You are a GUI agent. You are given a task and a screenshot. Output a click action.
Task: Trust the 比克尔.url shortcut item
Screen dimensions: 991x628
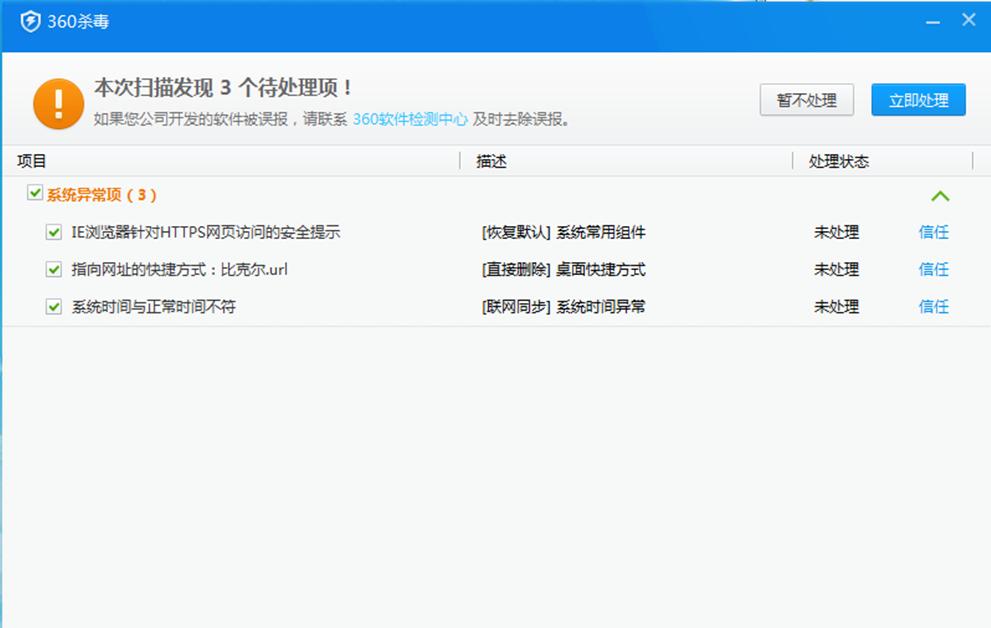[x=933, y=269]
